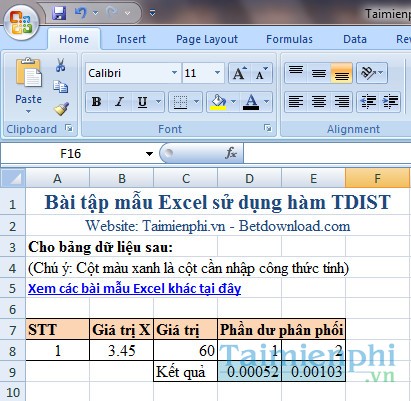Click the empty formula bar field
Image resolution: width=411 pixels, height=401 pixels.
click(x=327, y=153)
